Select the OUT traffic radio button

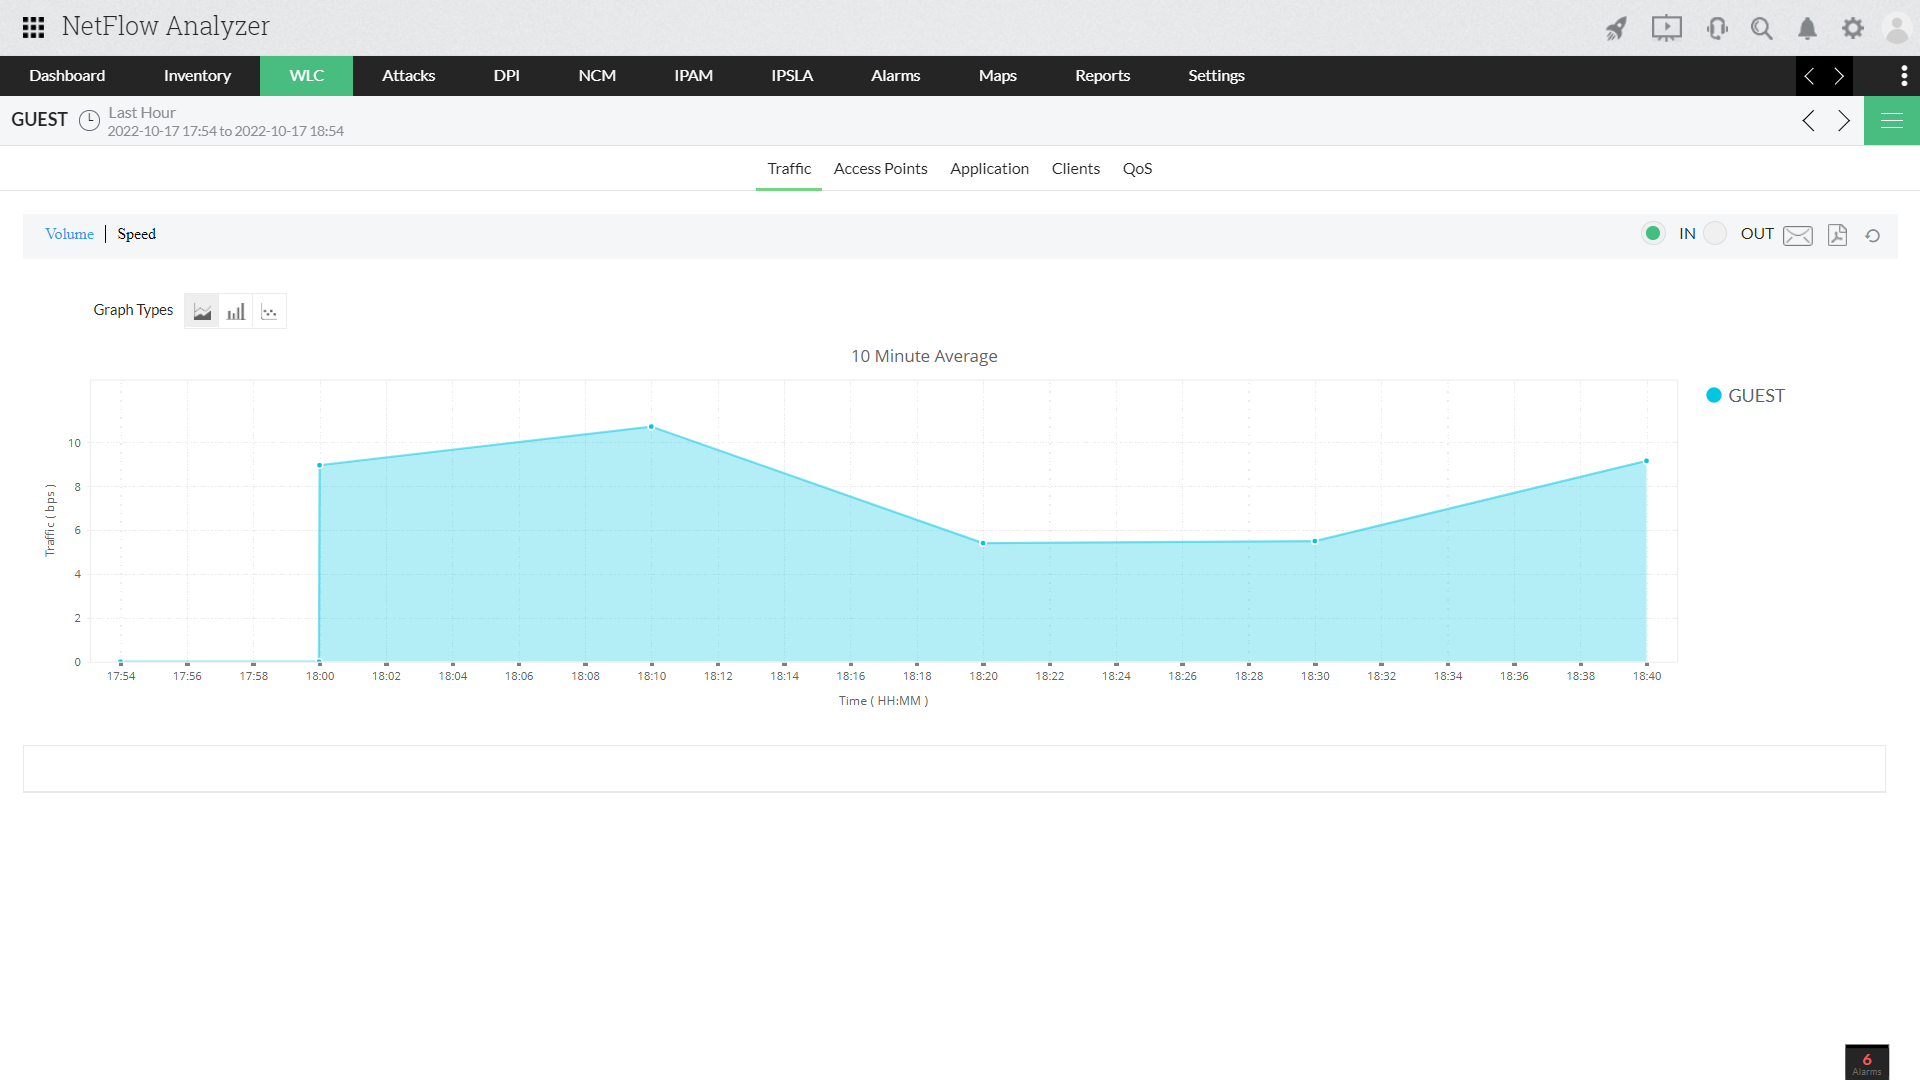click(1715, 233)
